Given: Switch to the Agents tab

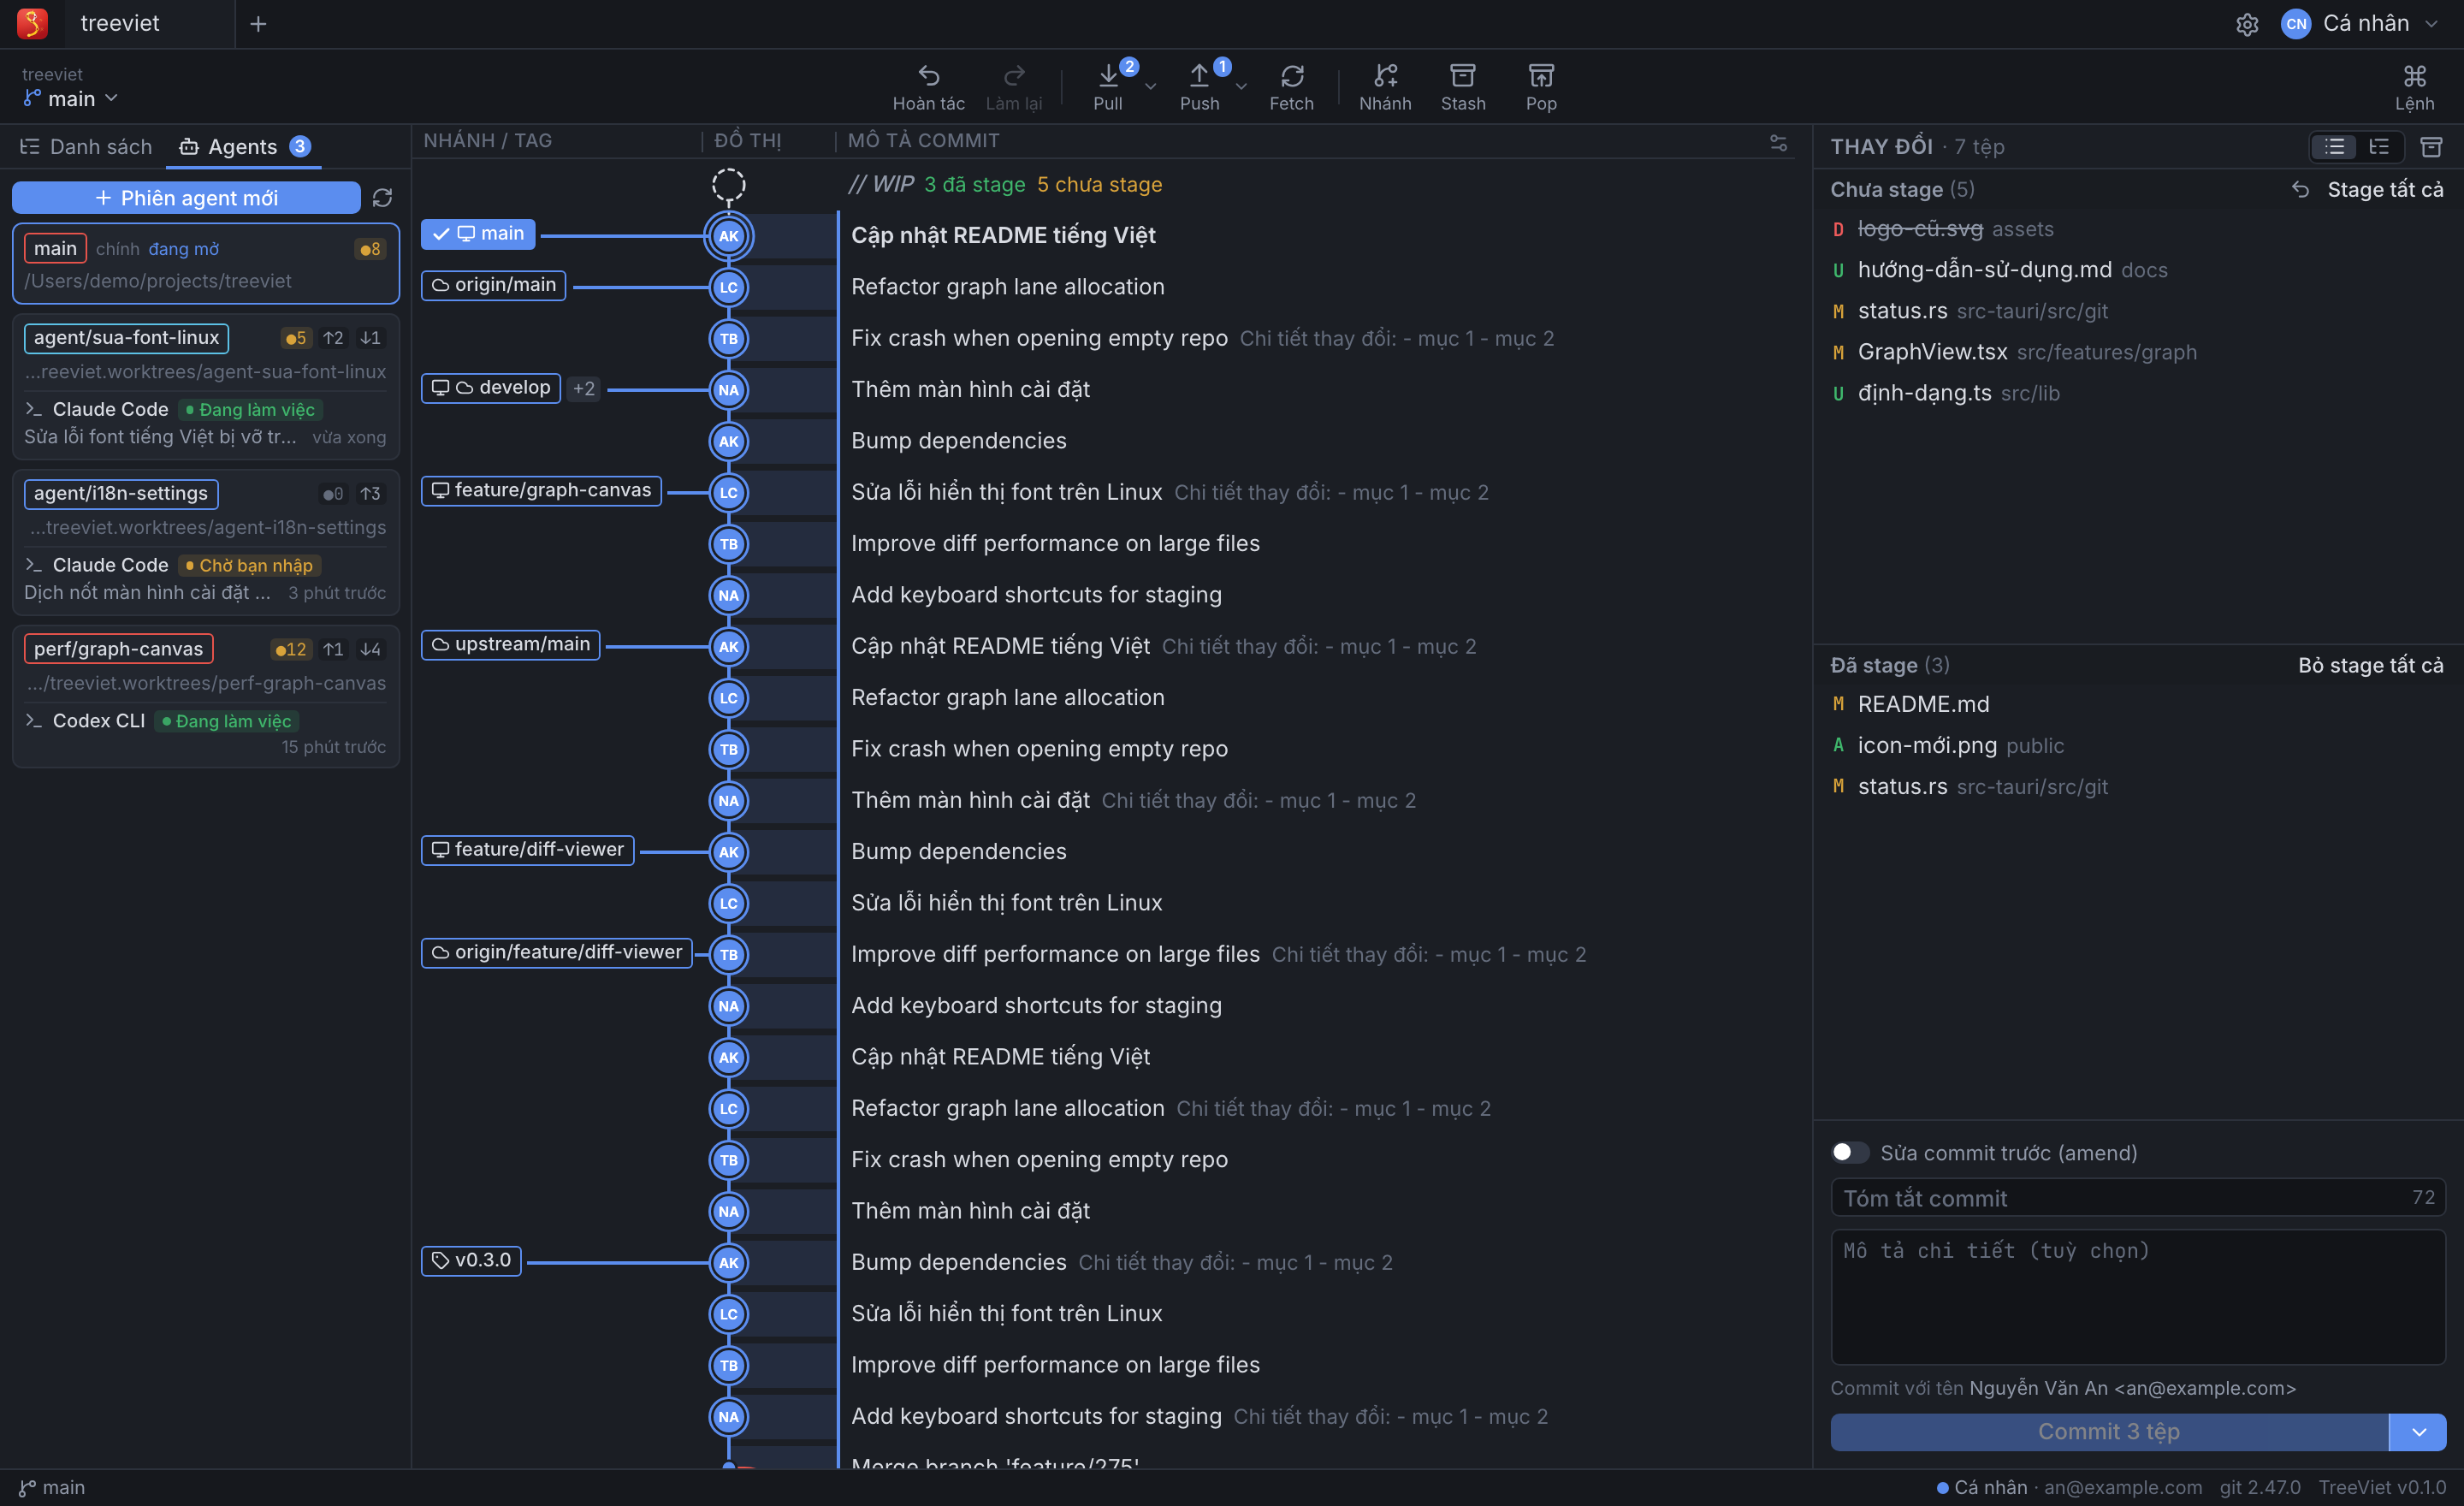Looking at the screenshot, I should (245, 147).
